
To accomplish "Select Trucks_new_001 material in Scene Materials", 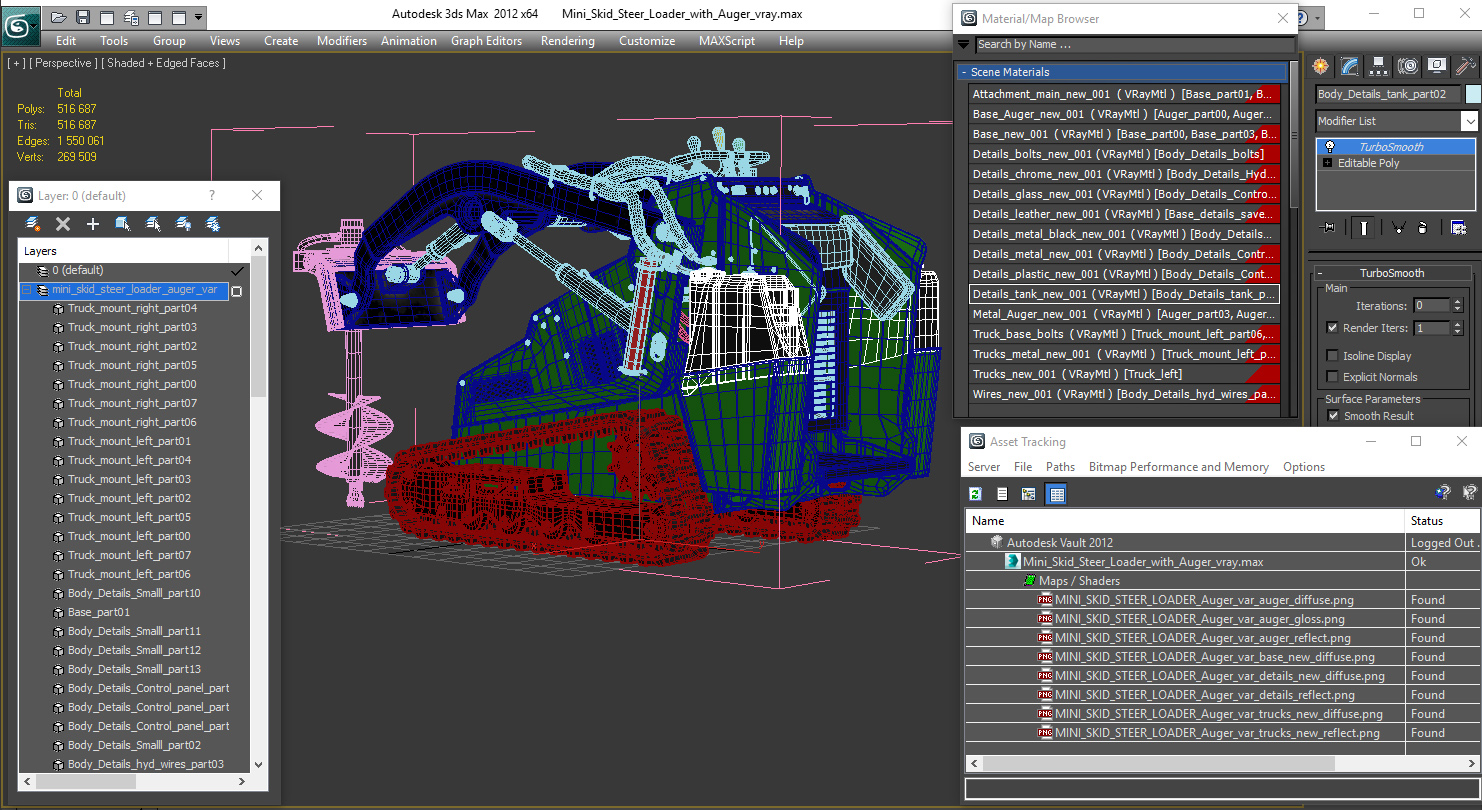I will pyautogui.click(x=1124, y=374).
